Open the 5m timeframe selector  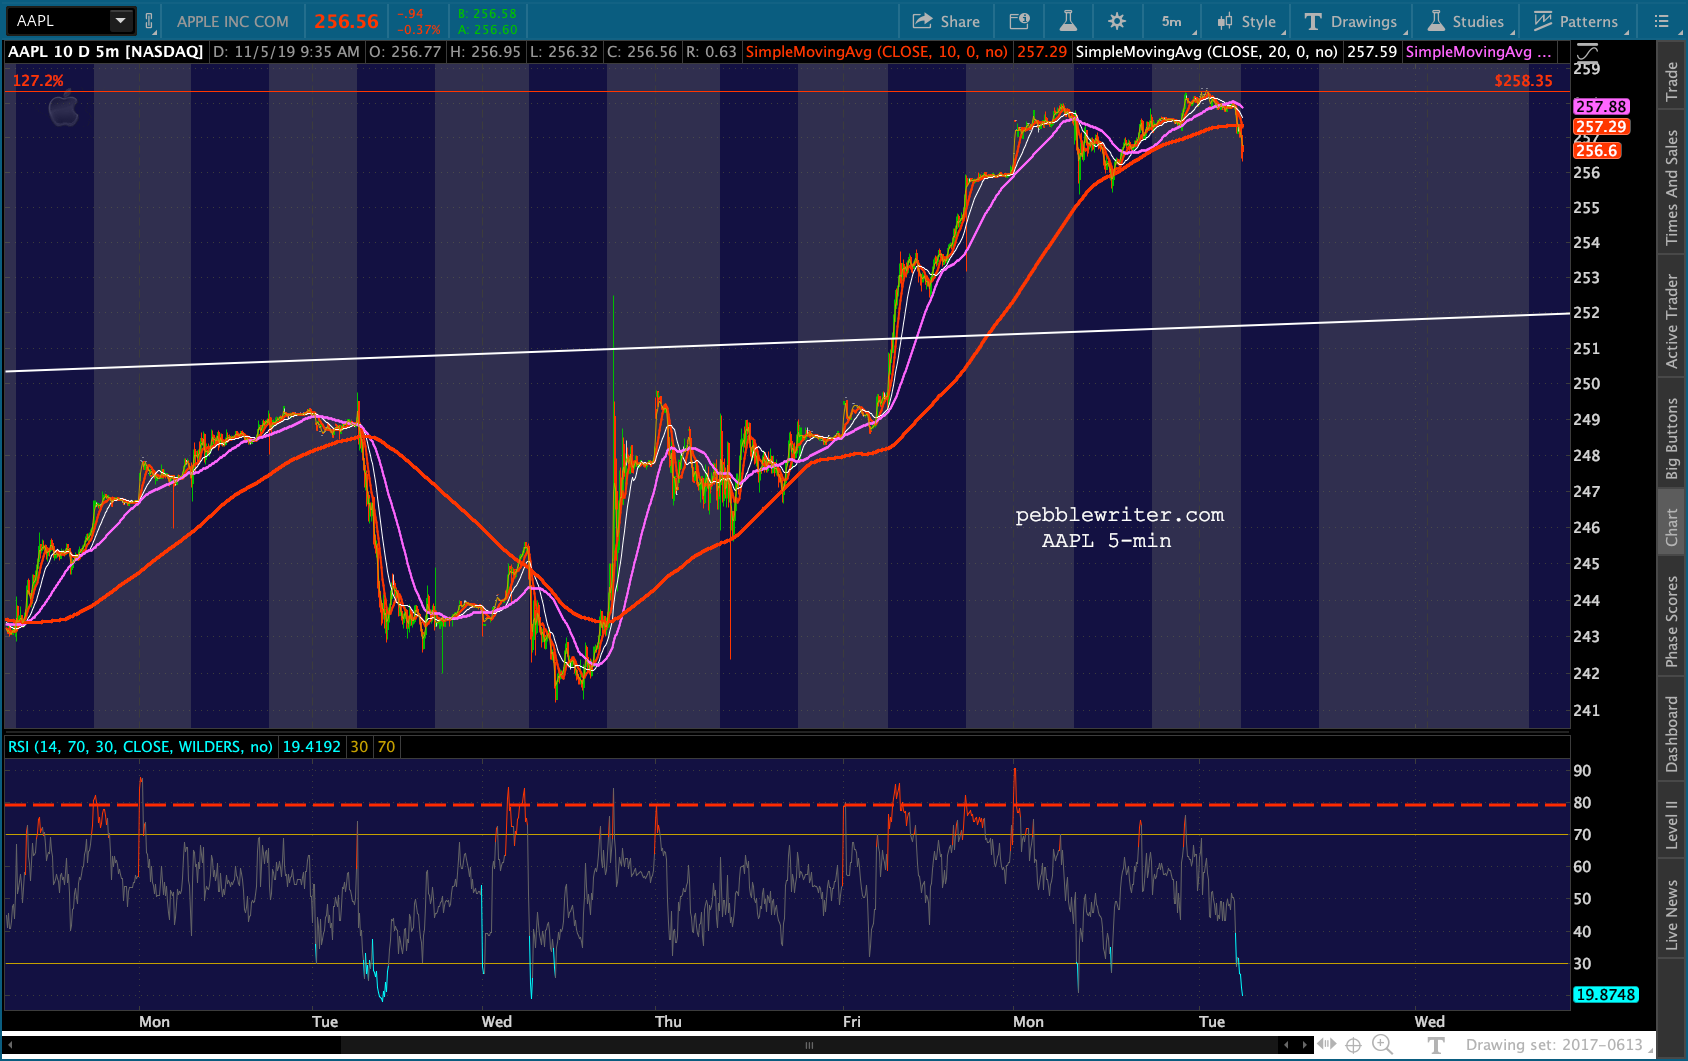point(1172,21)
